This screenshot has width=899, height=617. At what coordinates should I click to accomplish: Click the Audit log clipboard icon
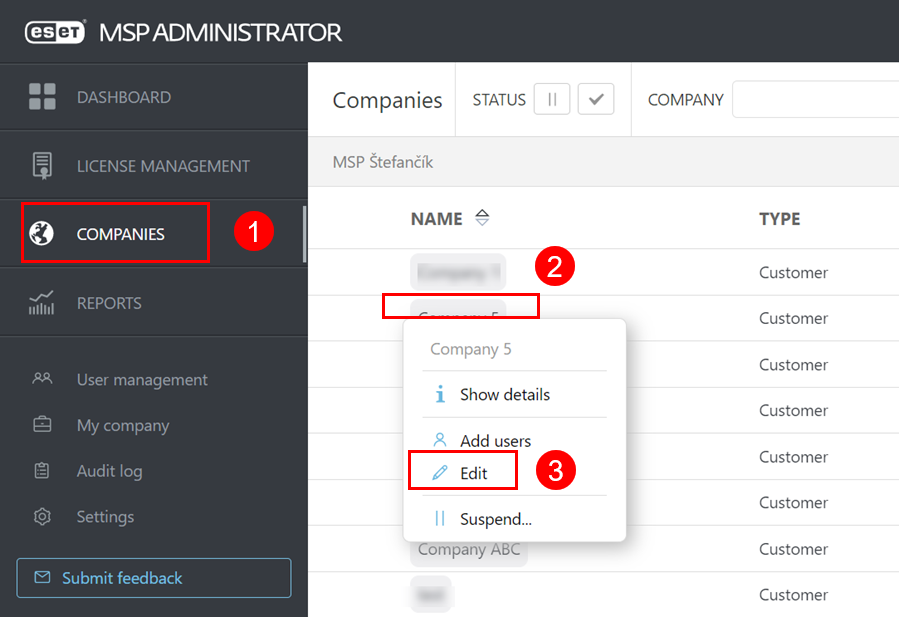[x=42, y=470]
